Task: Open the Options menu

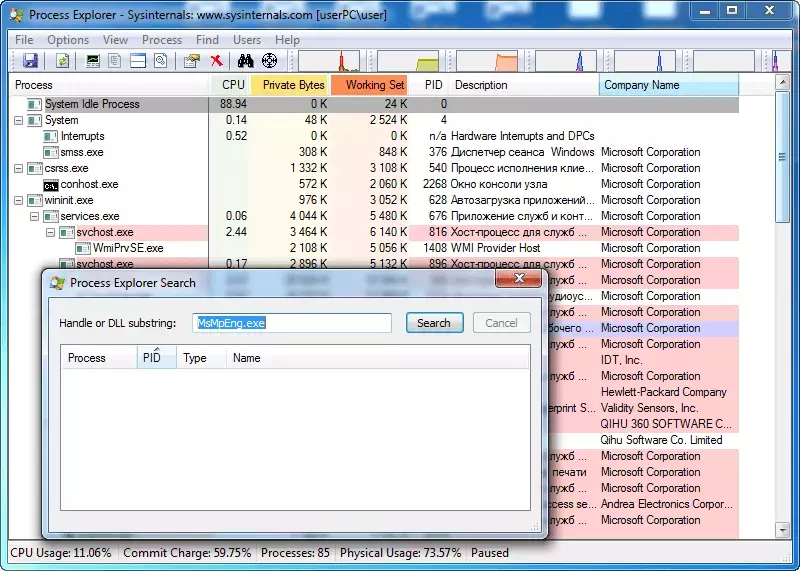Action: coord(68,40)
